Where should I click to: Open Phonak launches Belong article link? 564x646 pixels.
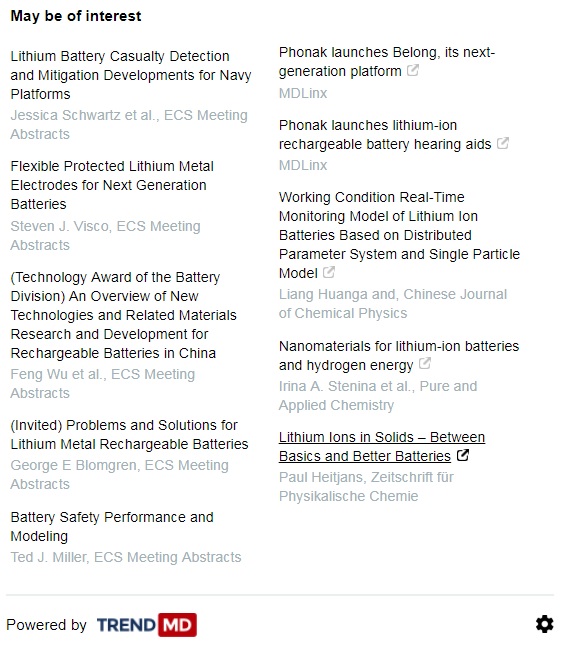pyautogui.click(x=386, y=62)
